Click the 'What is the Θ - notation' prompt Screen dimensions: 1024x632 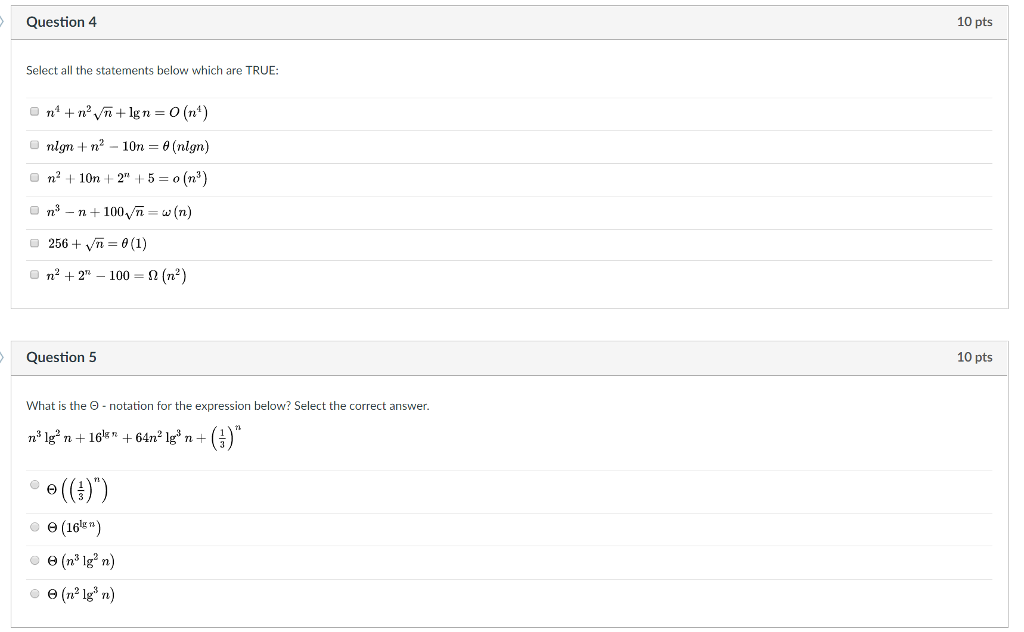point(228,405)
